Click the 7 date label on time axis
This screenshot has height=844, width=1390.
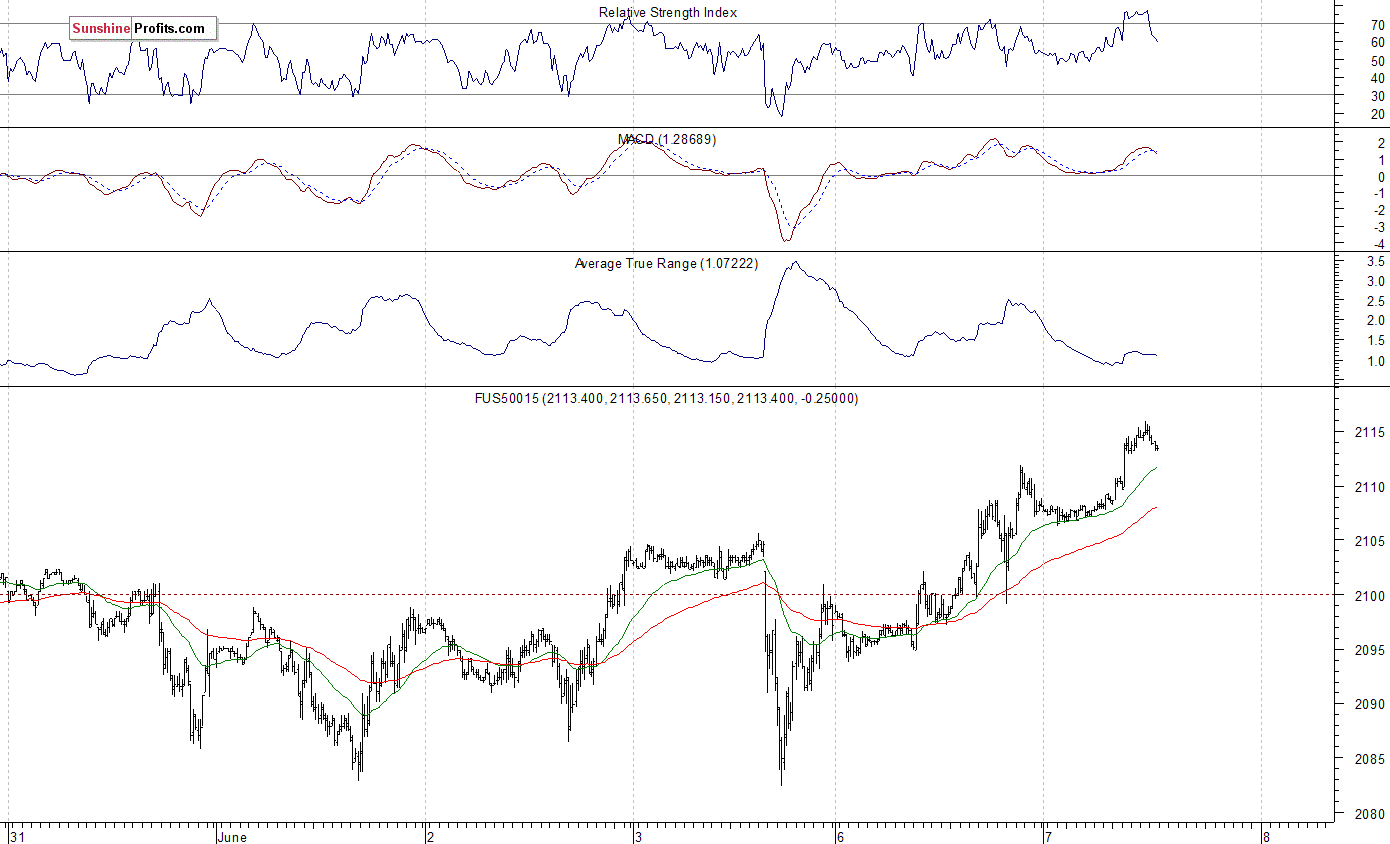click(1047, 836)
